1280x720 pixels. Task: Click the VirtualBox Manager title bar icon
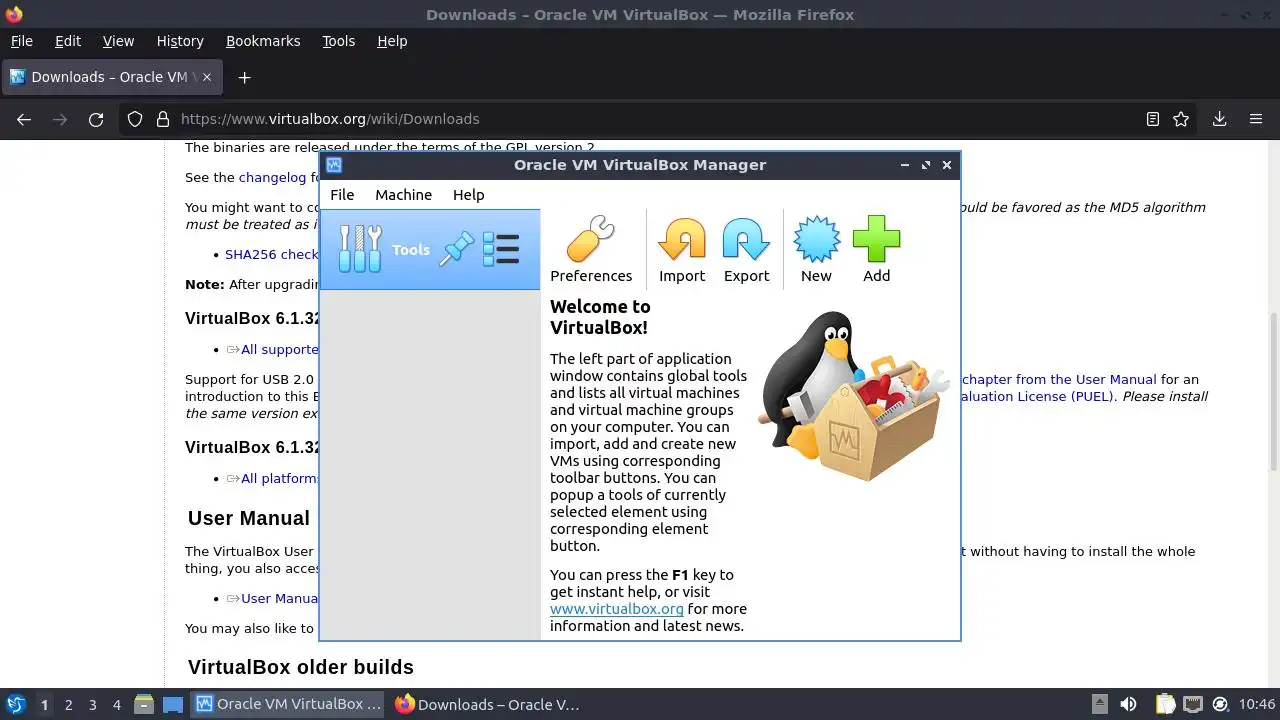click(x=334, y=165)
